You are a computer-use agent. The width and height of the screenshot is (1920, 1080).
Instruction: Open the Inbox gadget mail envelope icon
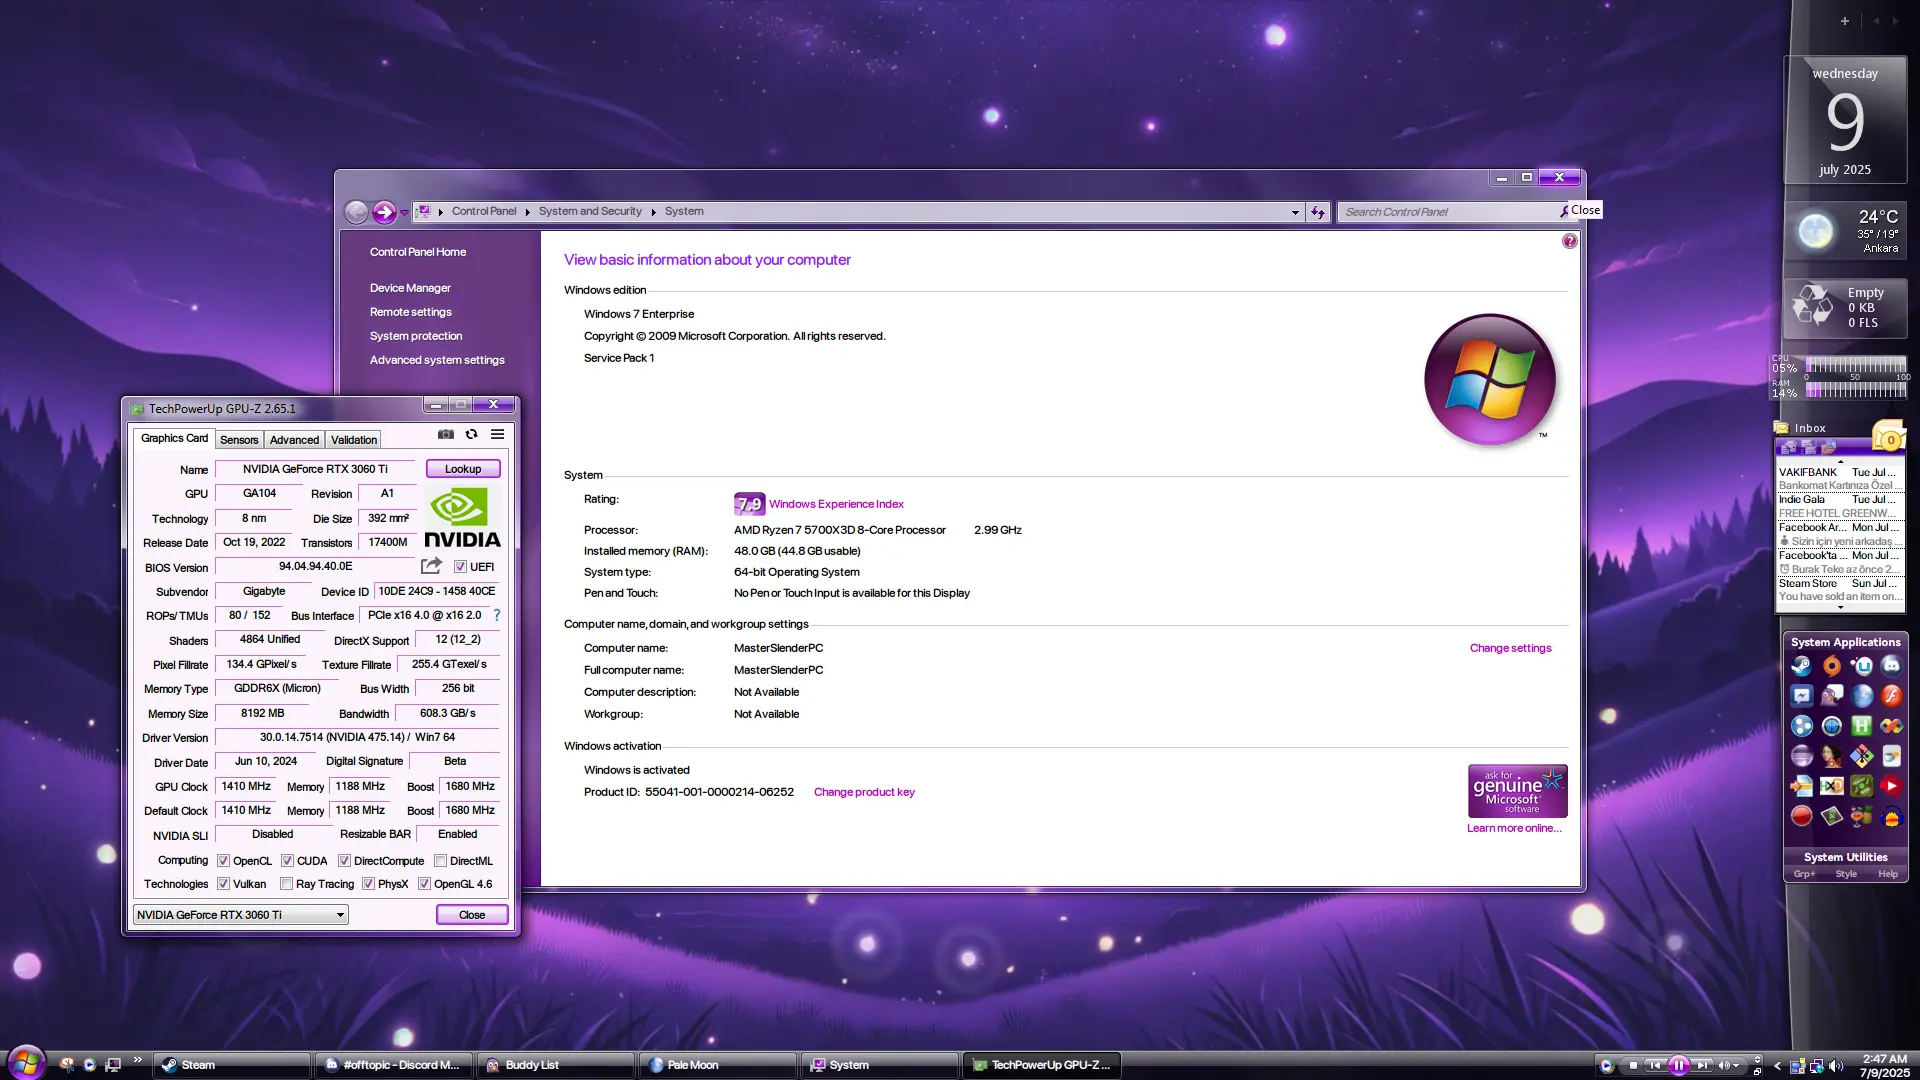(1889, 438)
